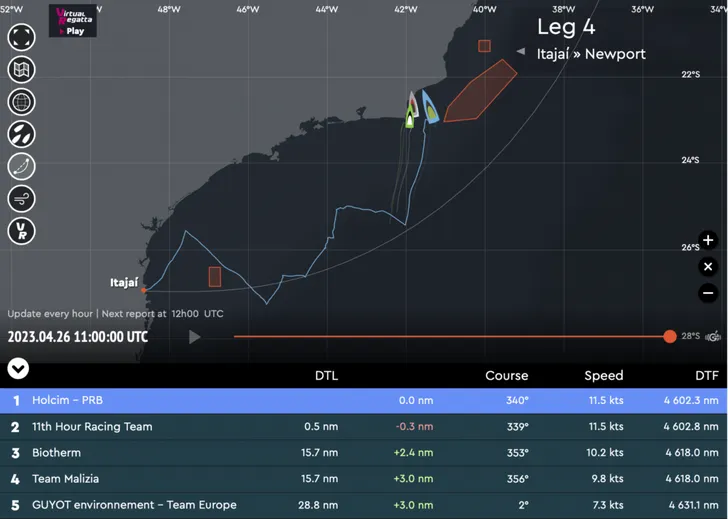Click the Speed column header
728x519 pixels.
click(x=603, y=376)
